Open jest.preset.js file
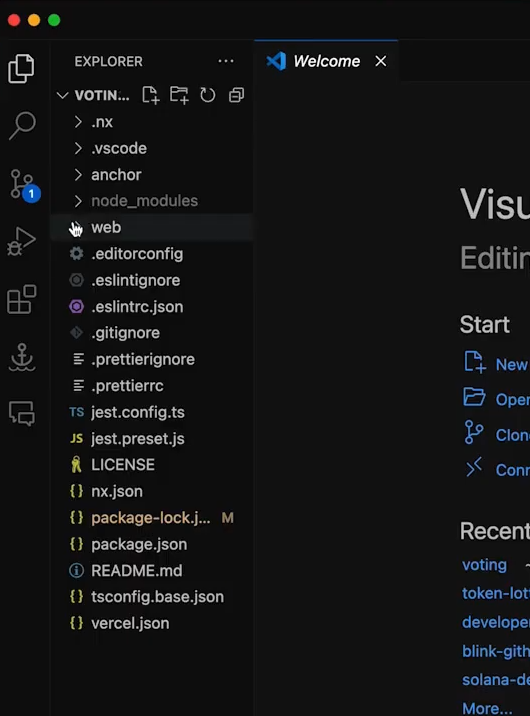The image size is (530, 716). [x=151, y=439]
